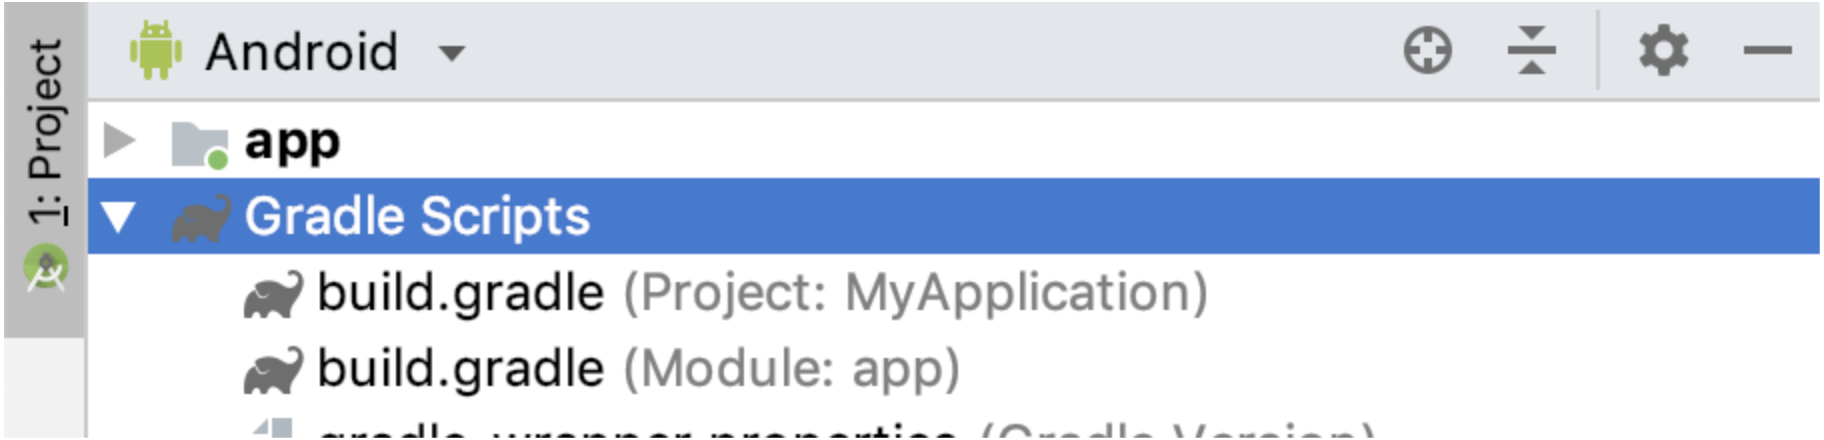Select opened file with the crosshair target icon
Image resolution: width=1824 pixels, height=440 pixels.
pos(1427,50)
